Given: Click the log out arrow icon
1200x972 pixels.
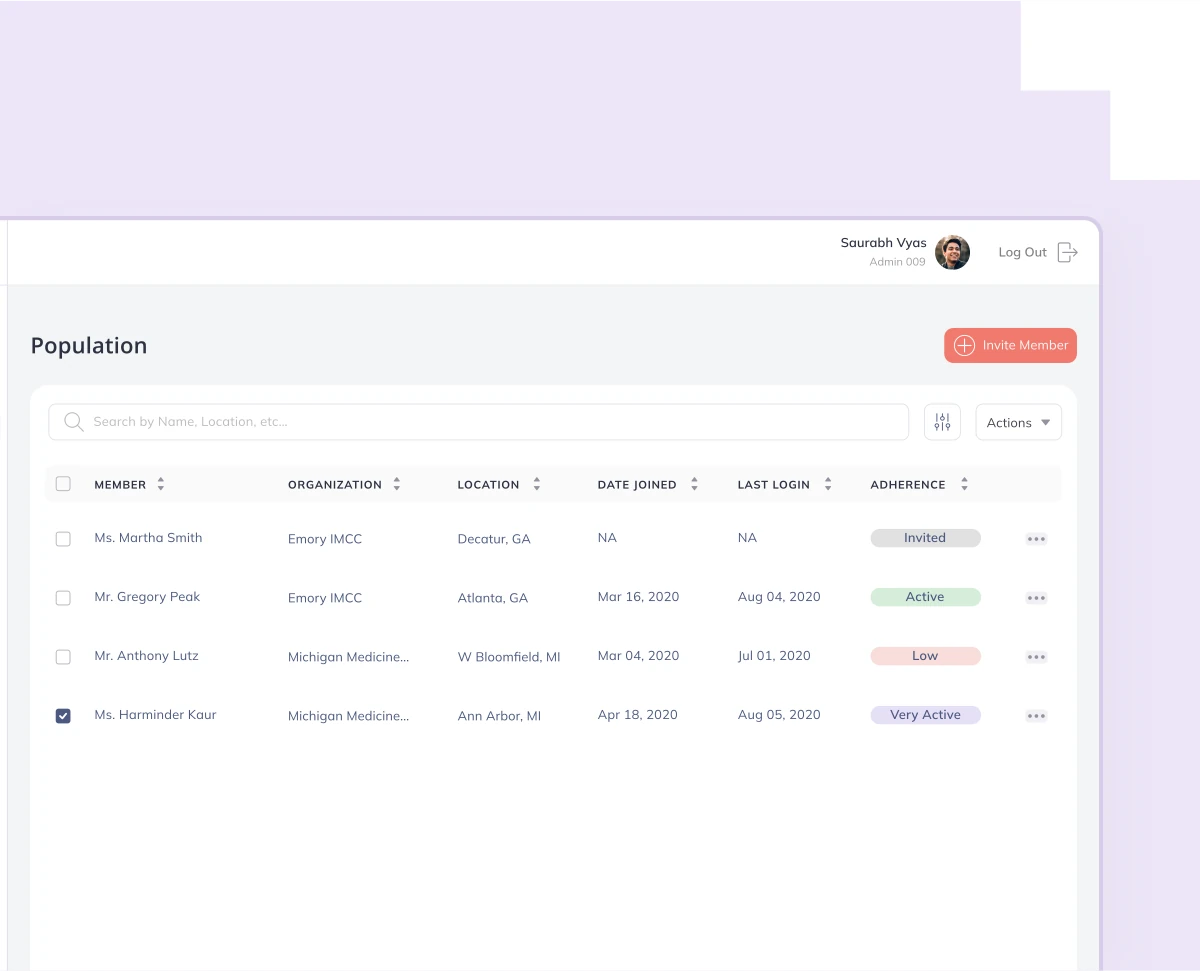Looking at the screenshot, I should pyautogui.click(x=1068, y=253).
